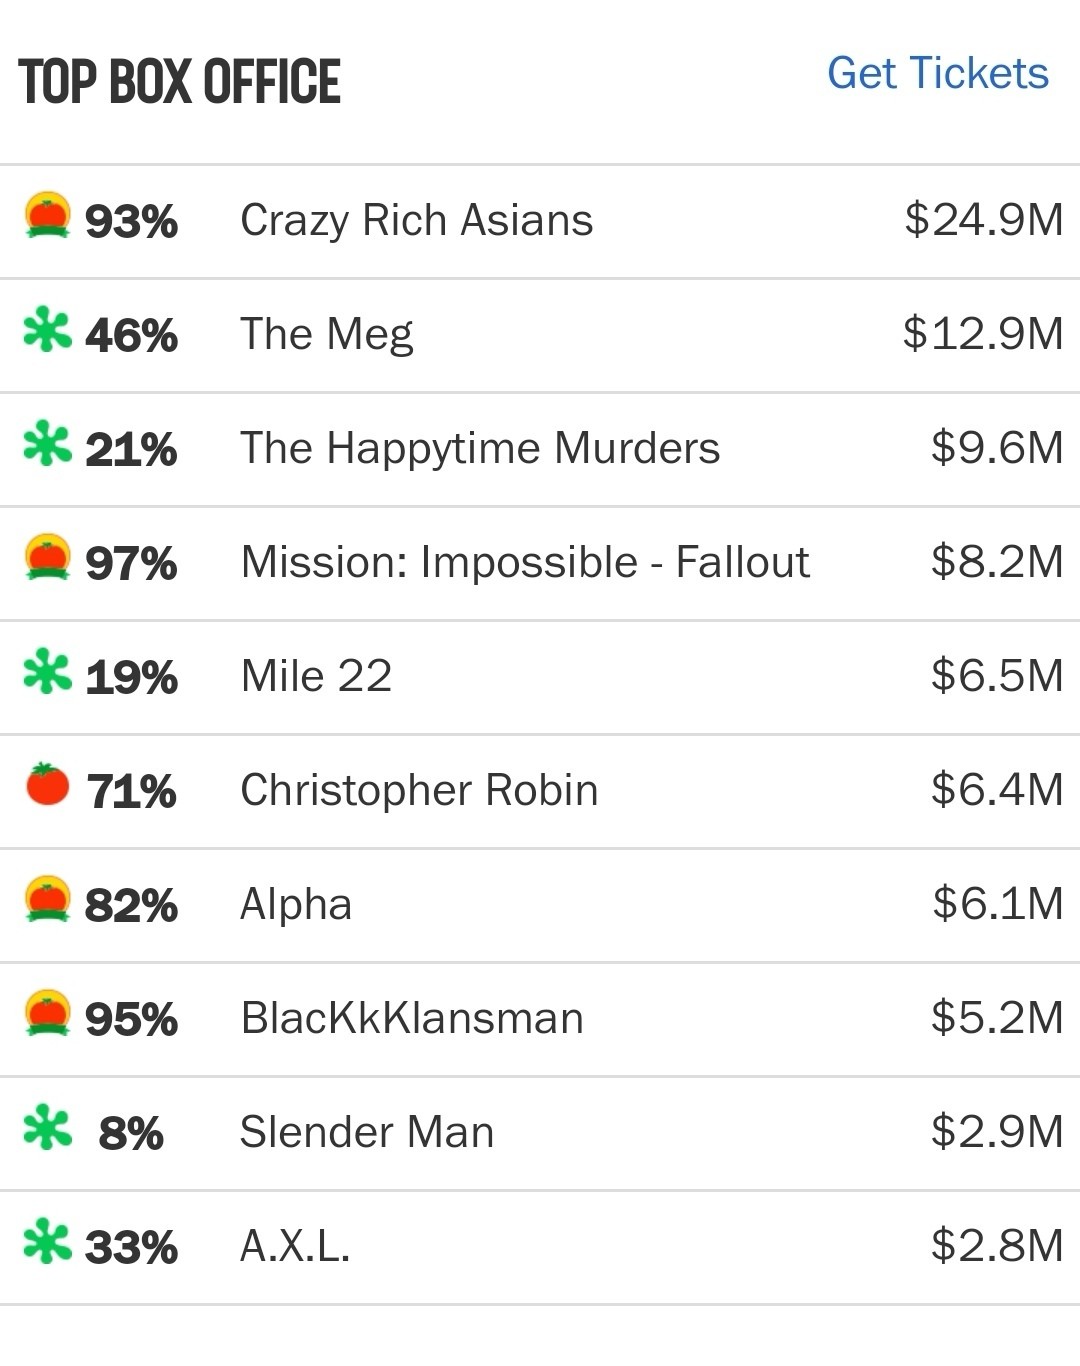Click the Mile 22 title

(316, 676)
